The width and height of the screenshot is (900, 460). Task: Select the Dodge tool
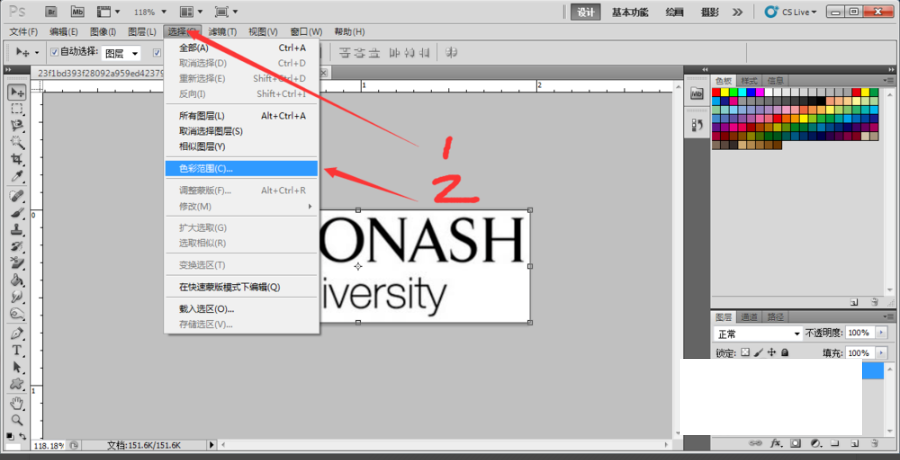(x=17, y=314)
